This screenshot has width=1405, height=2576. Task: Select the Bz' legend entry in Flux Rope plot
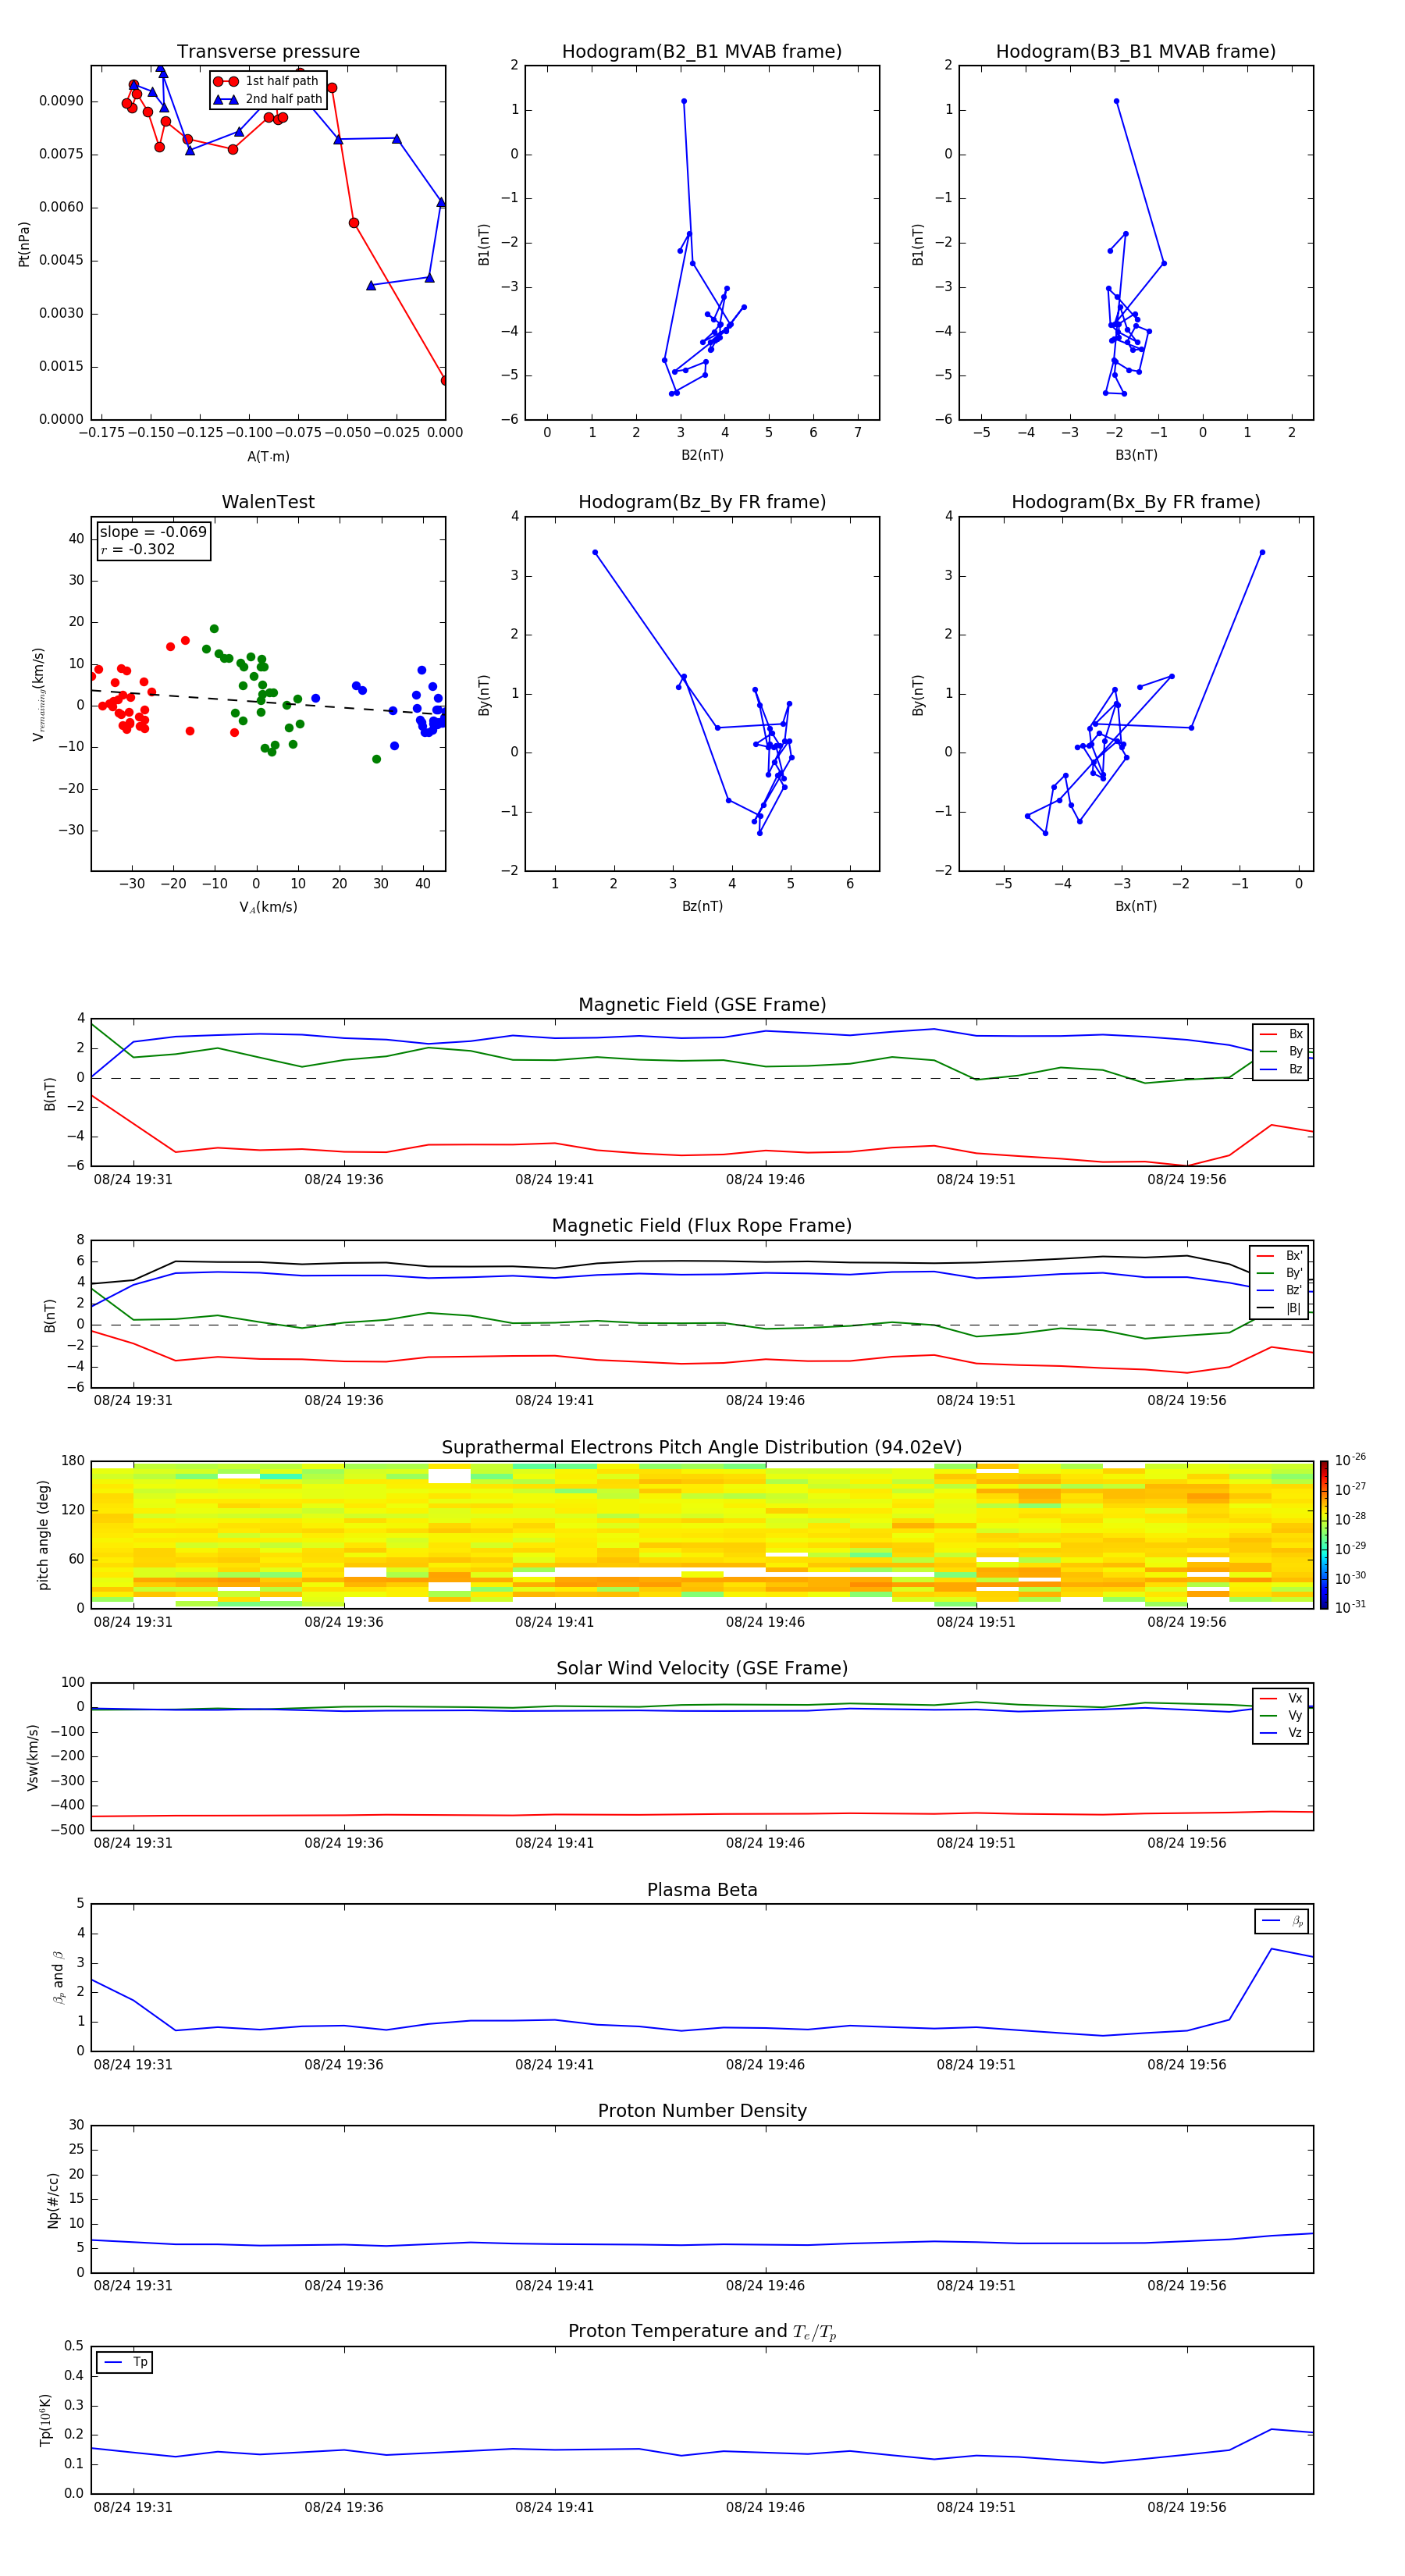pyautogui.click(x=1280, y=1291)
